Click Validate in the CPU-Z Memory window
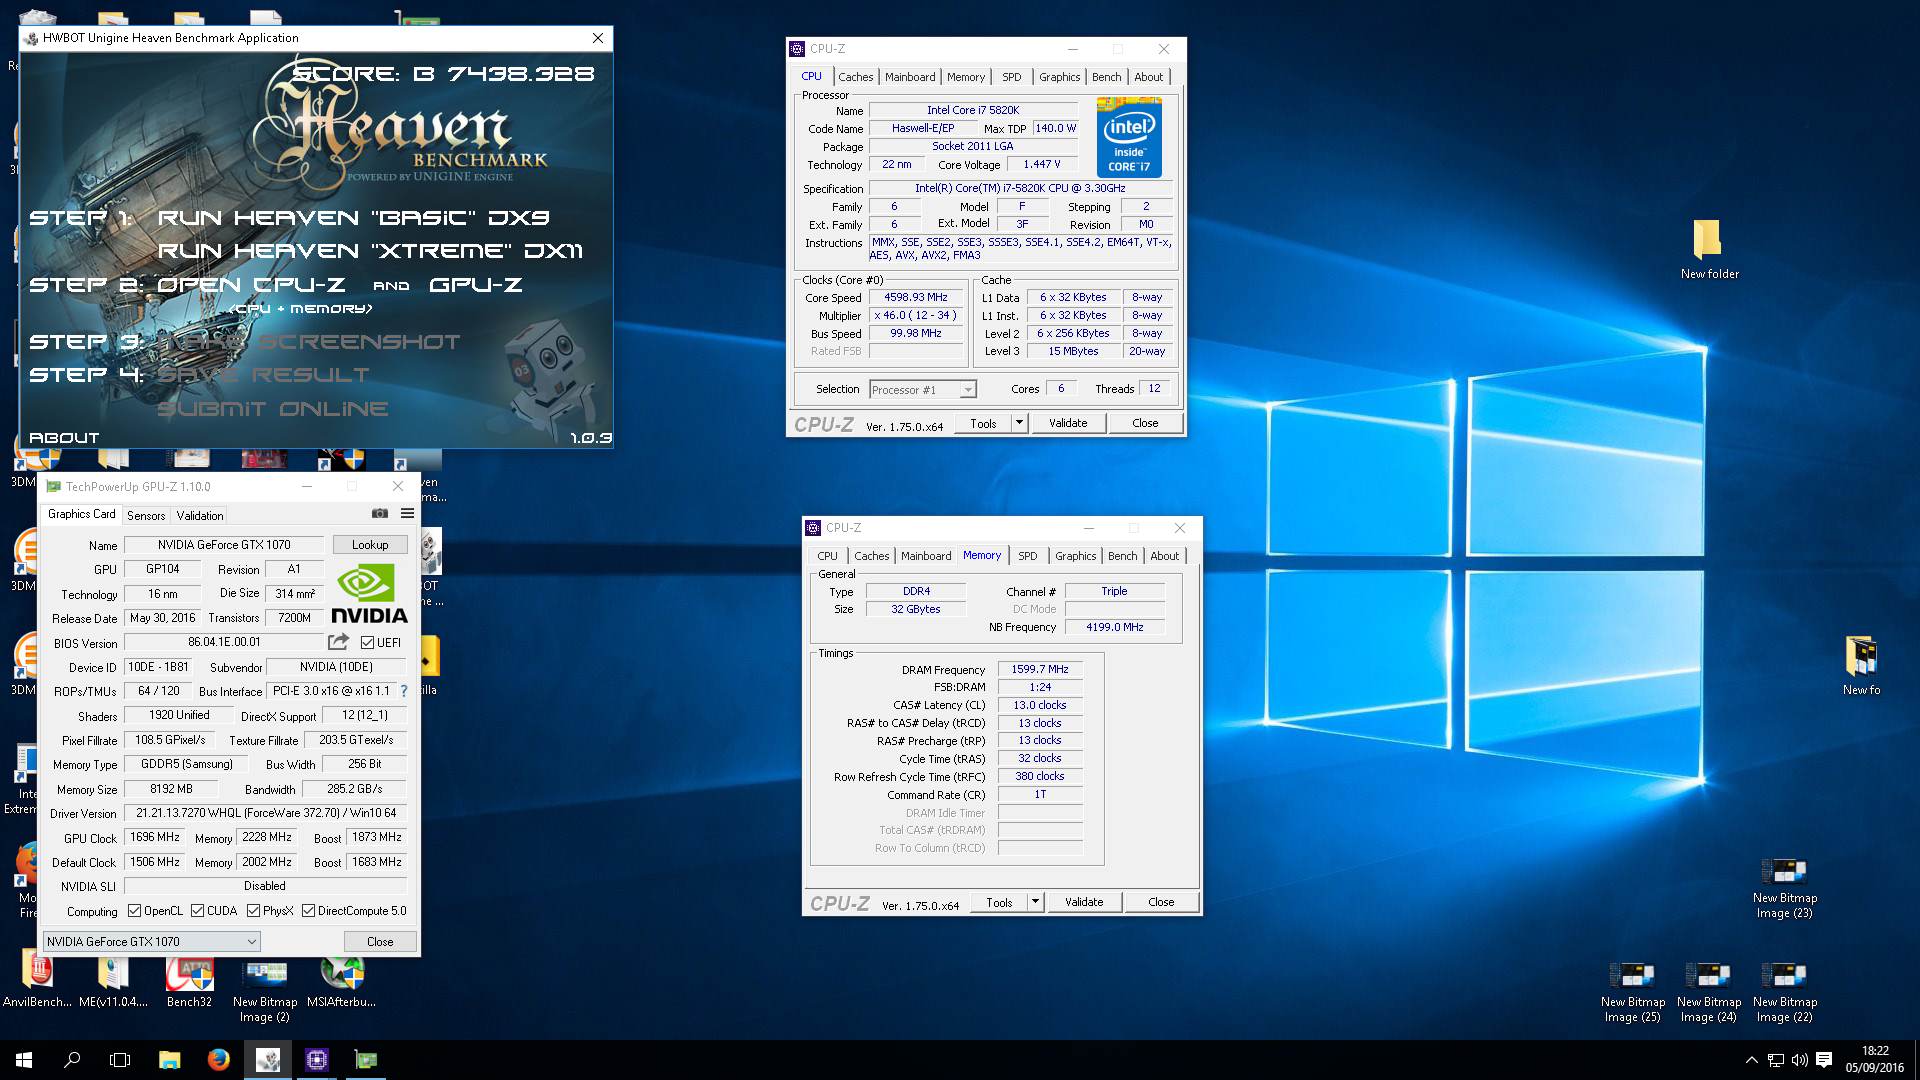1920x1080 pixels. pos(1084,902)
